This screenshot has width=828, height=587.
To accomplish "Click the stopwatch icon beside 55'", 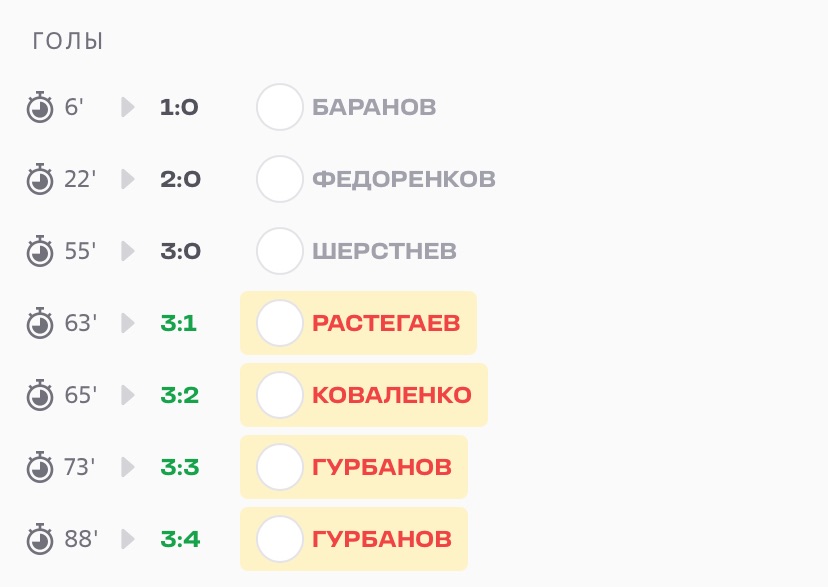I will click(39, 252).
